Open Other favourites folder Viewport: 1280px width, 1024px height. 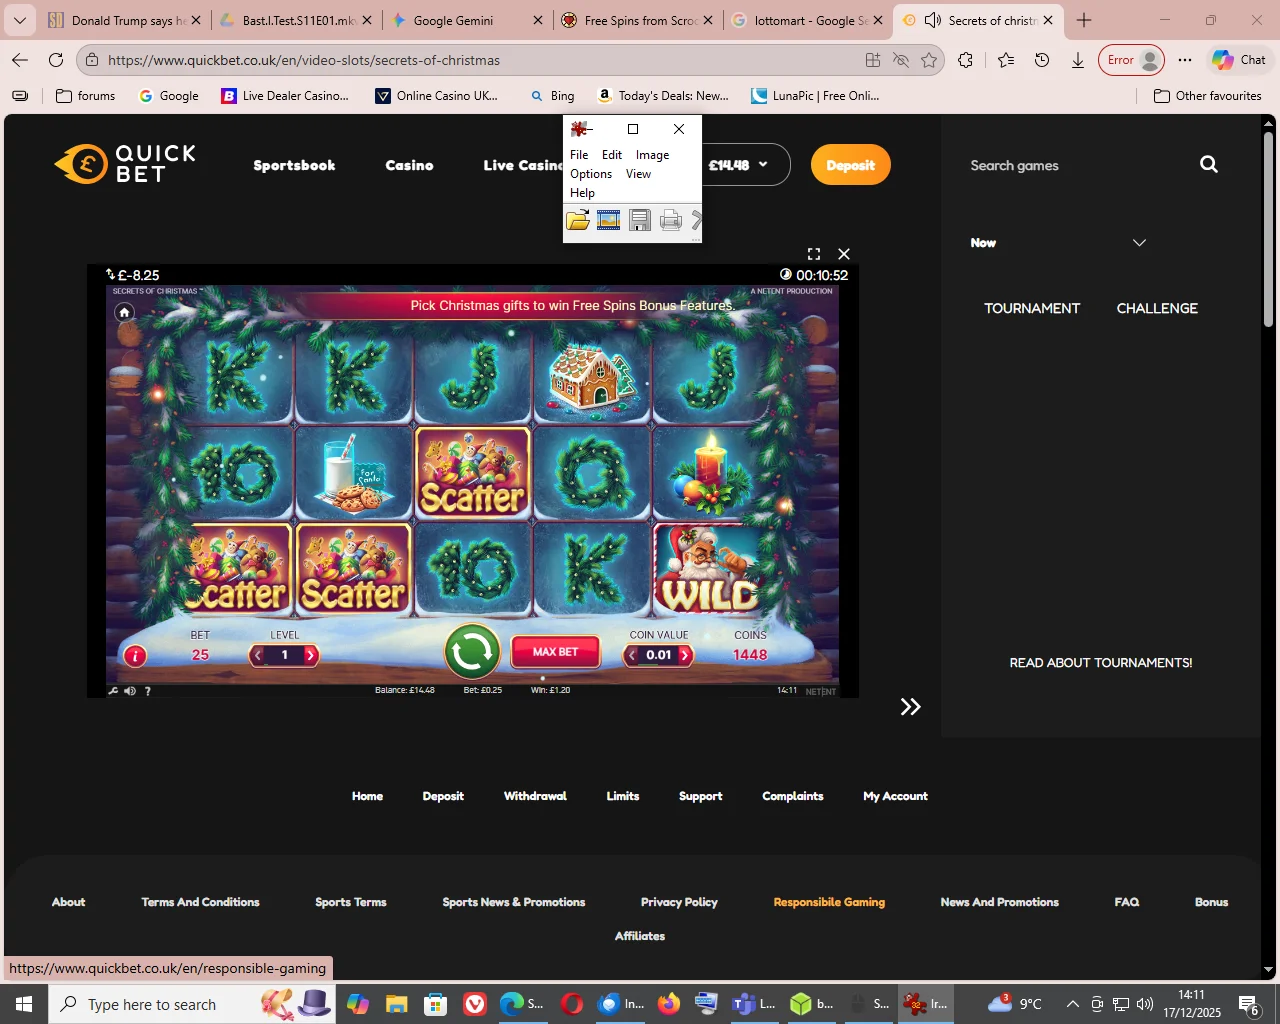[1208, 96]
